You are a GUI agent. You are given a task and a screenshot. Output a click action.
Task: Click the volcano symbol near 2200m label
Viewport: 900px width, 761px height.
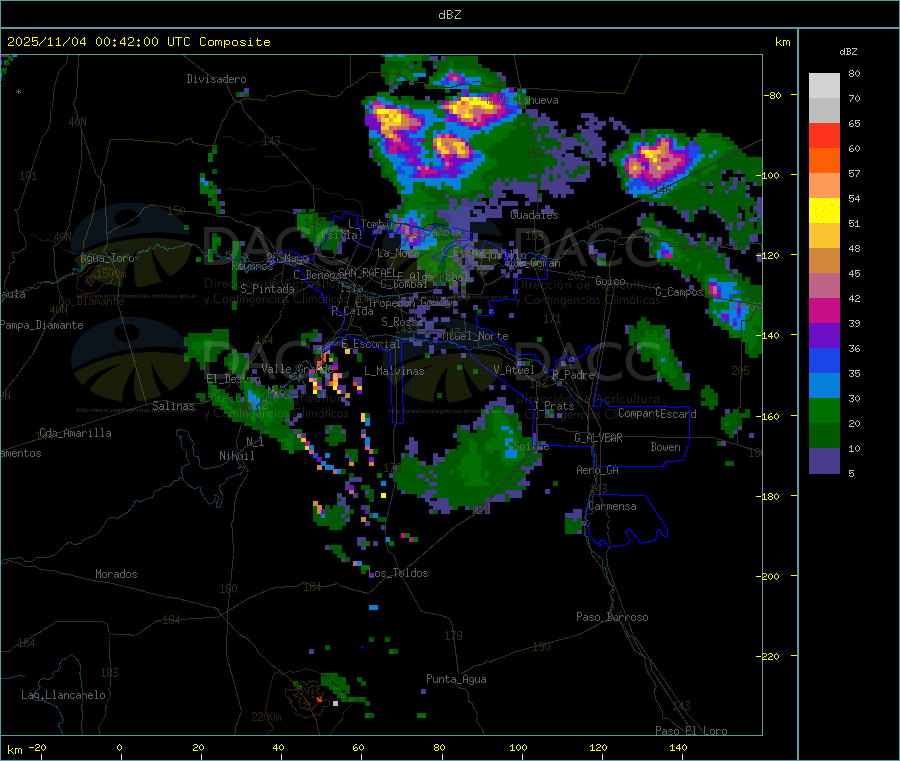pos(309,696)
